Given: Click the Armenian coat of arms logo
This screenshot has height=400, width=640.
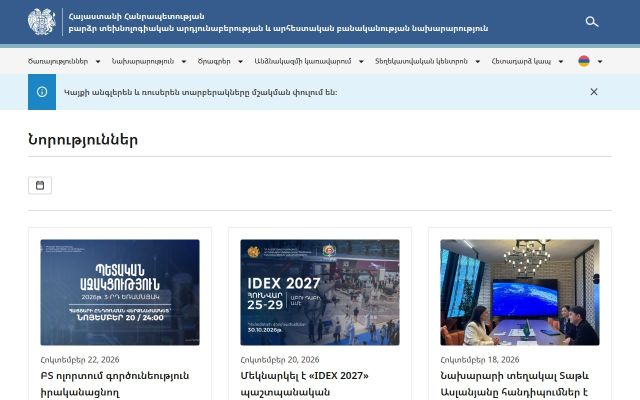Looking at the screenshot, I should pyautogui.click(x=42, y=22).
